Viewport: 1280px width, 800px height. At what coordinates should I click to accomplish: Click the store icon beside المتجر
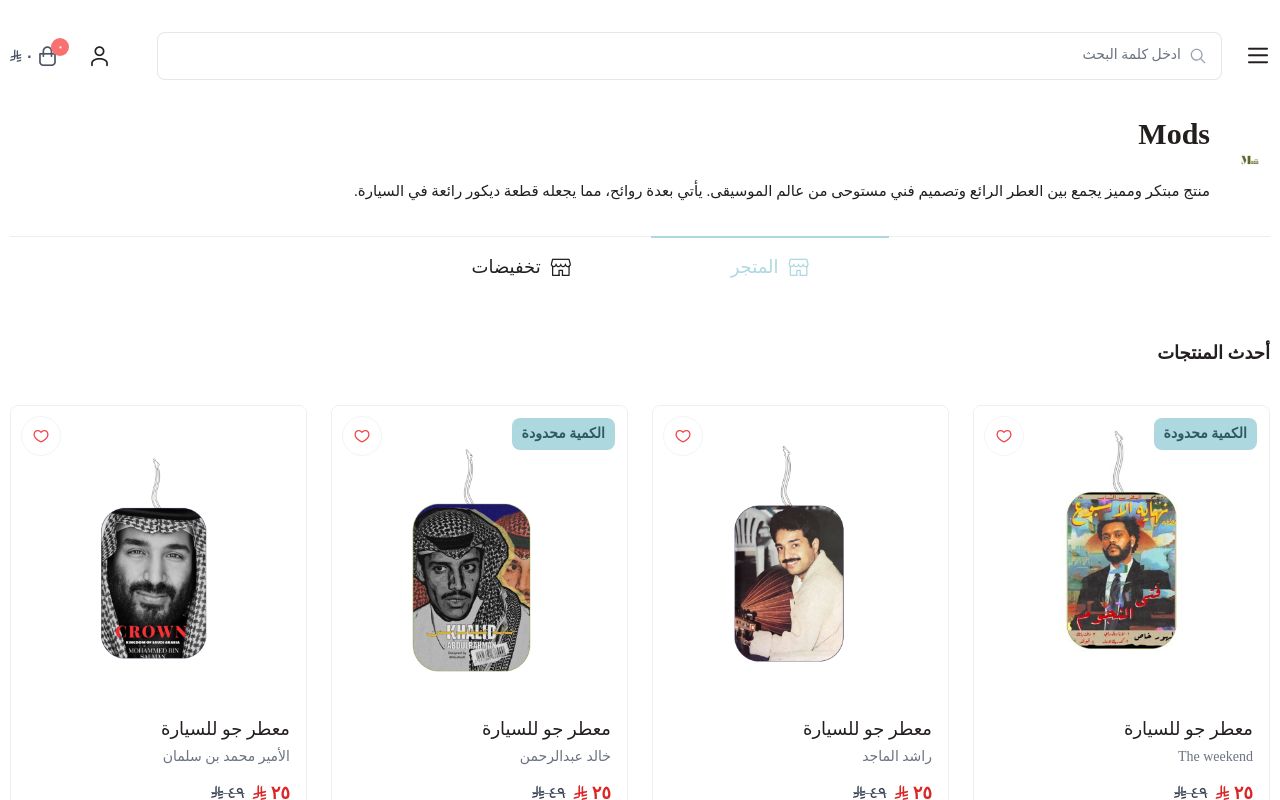tap(798, 267)
